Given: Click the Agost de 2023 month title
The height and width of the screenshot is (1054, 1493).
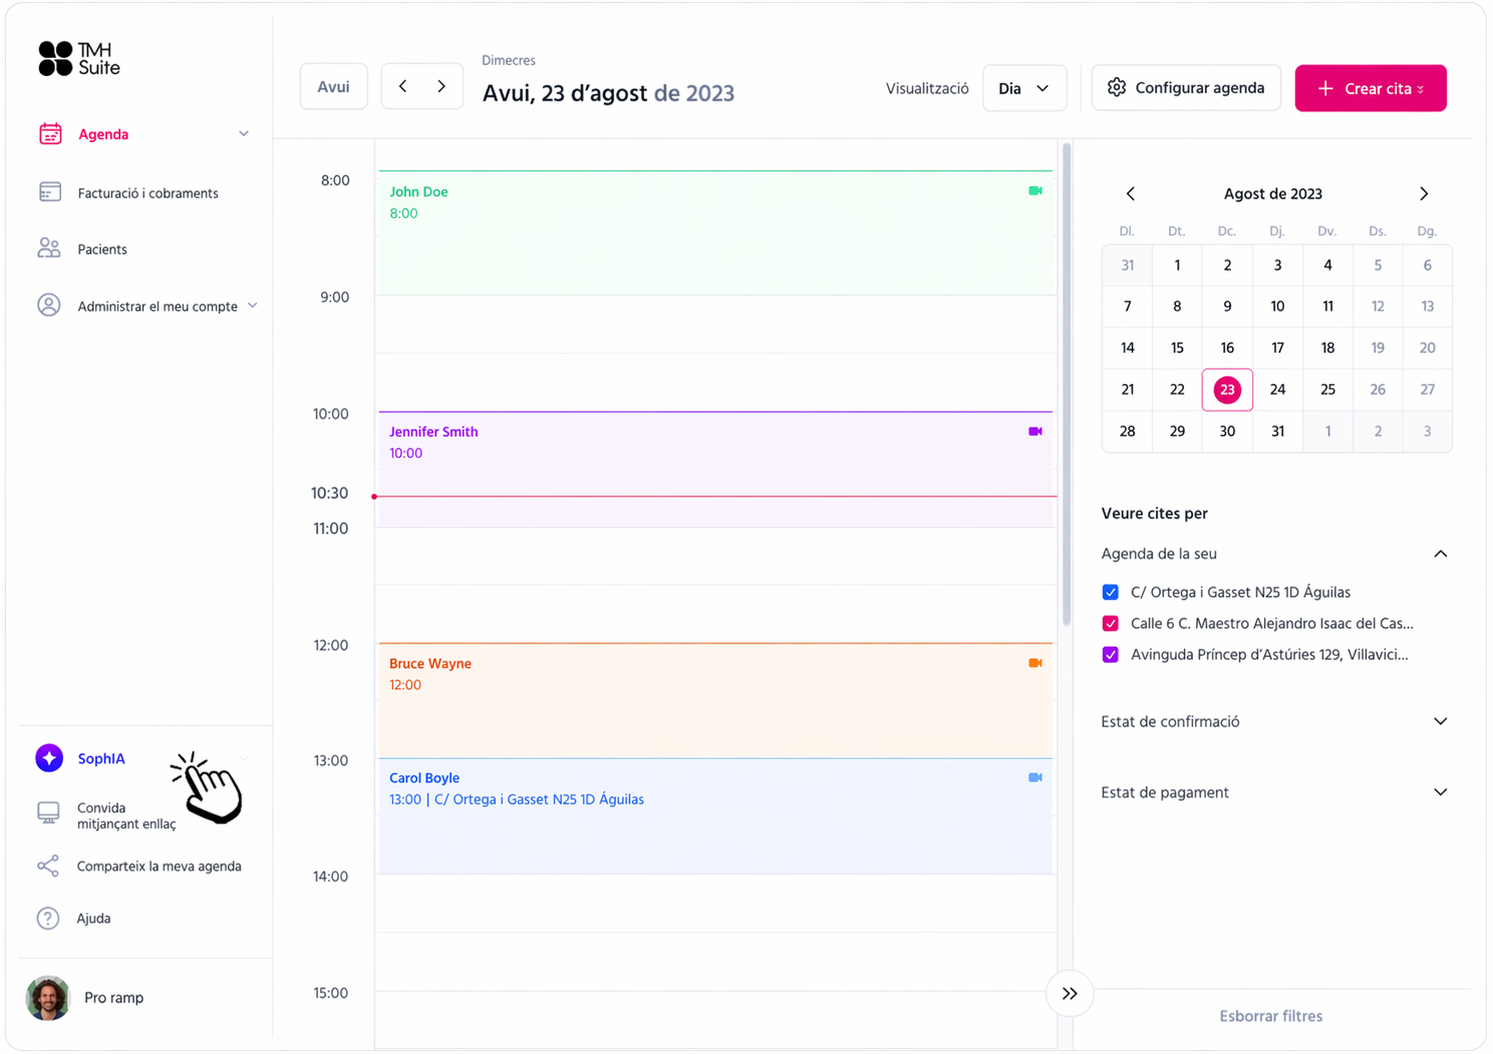Looking at the screenshot, I should 1273,194.
